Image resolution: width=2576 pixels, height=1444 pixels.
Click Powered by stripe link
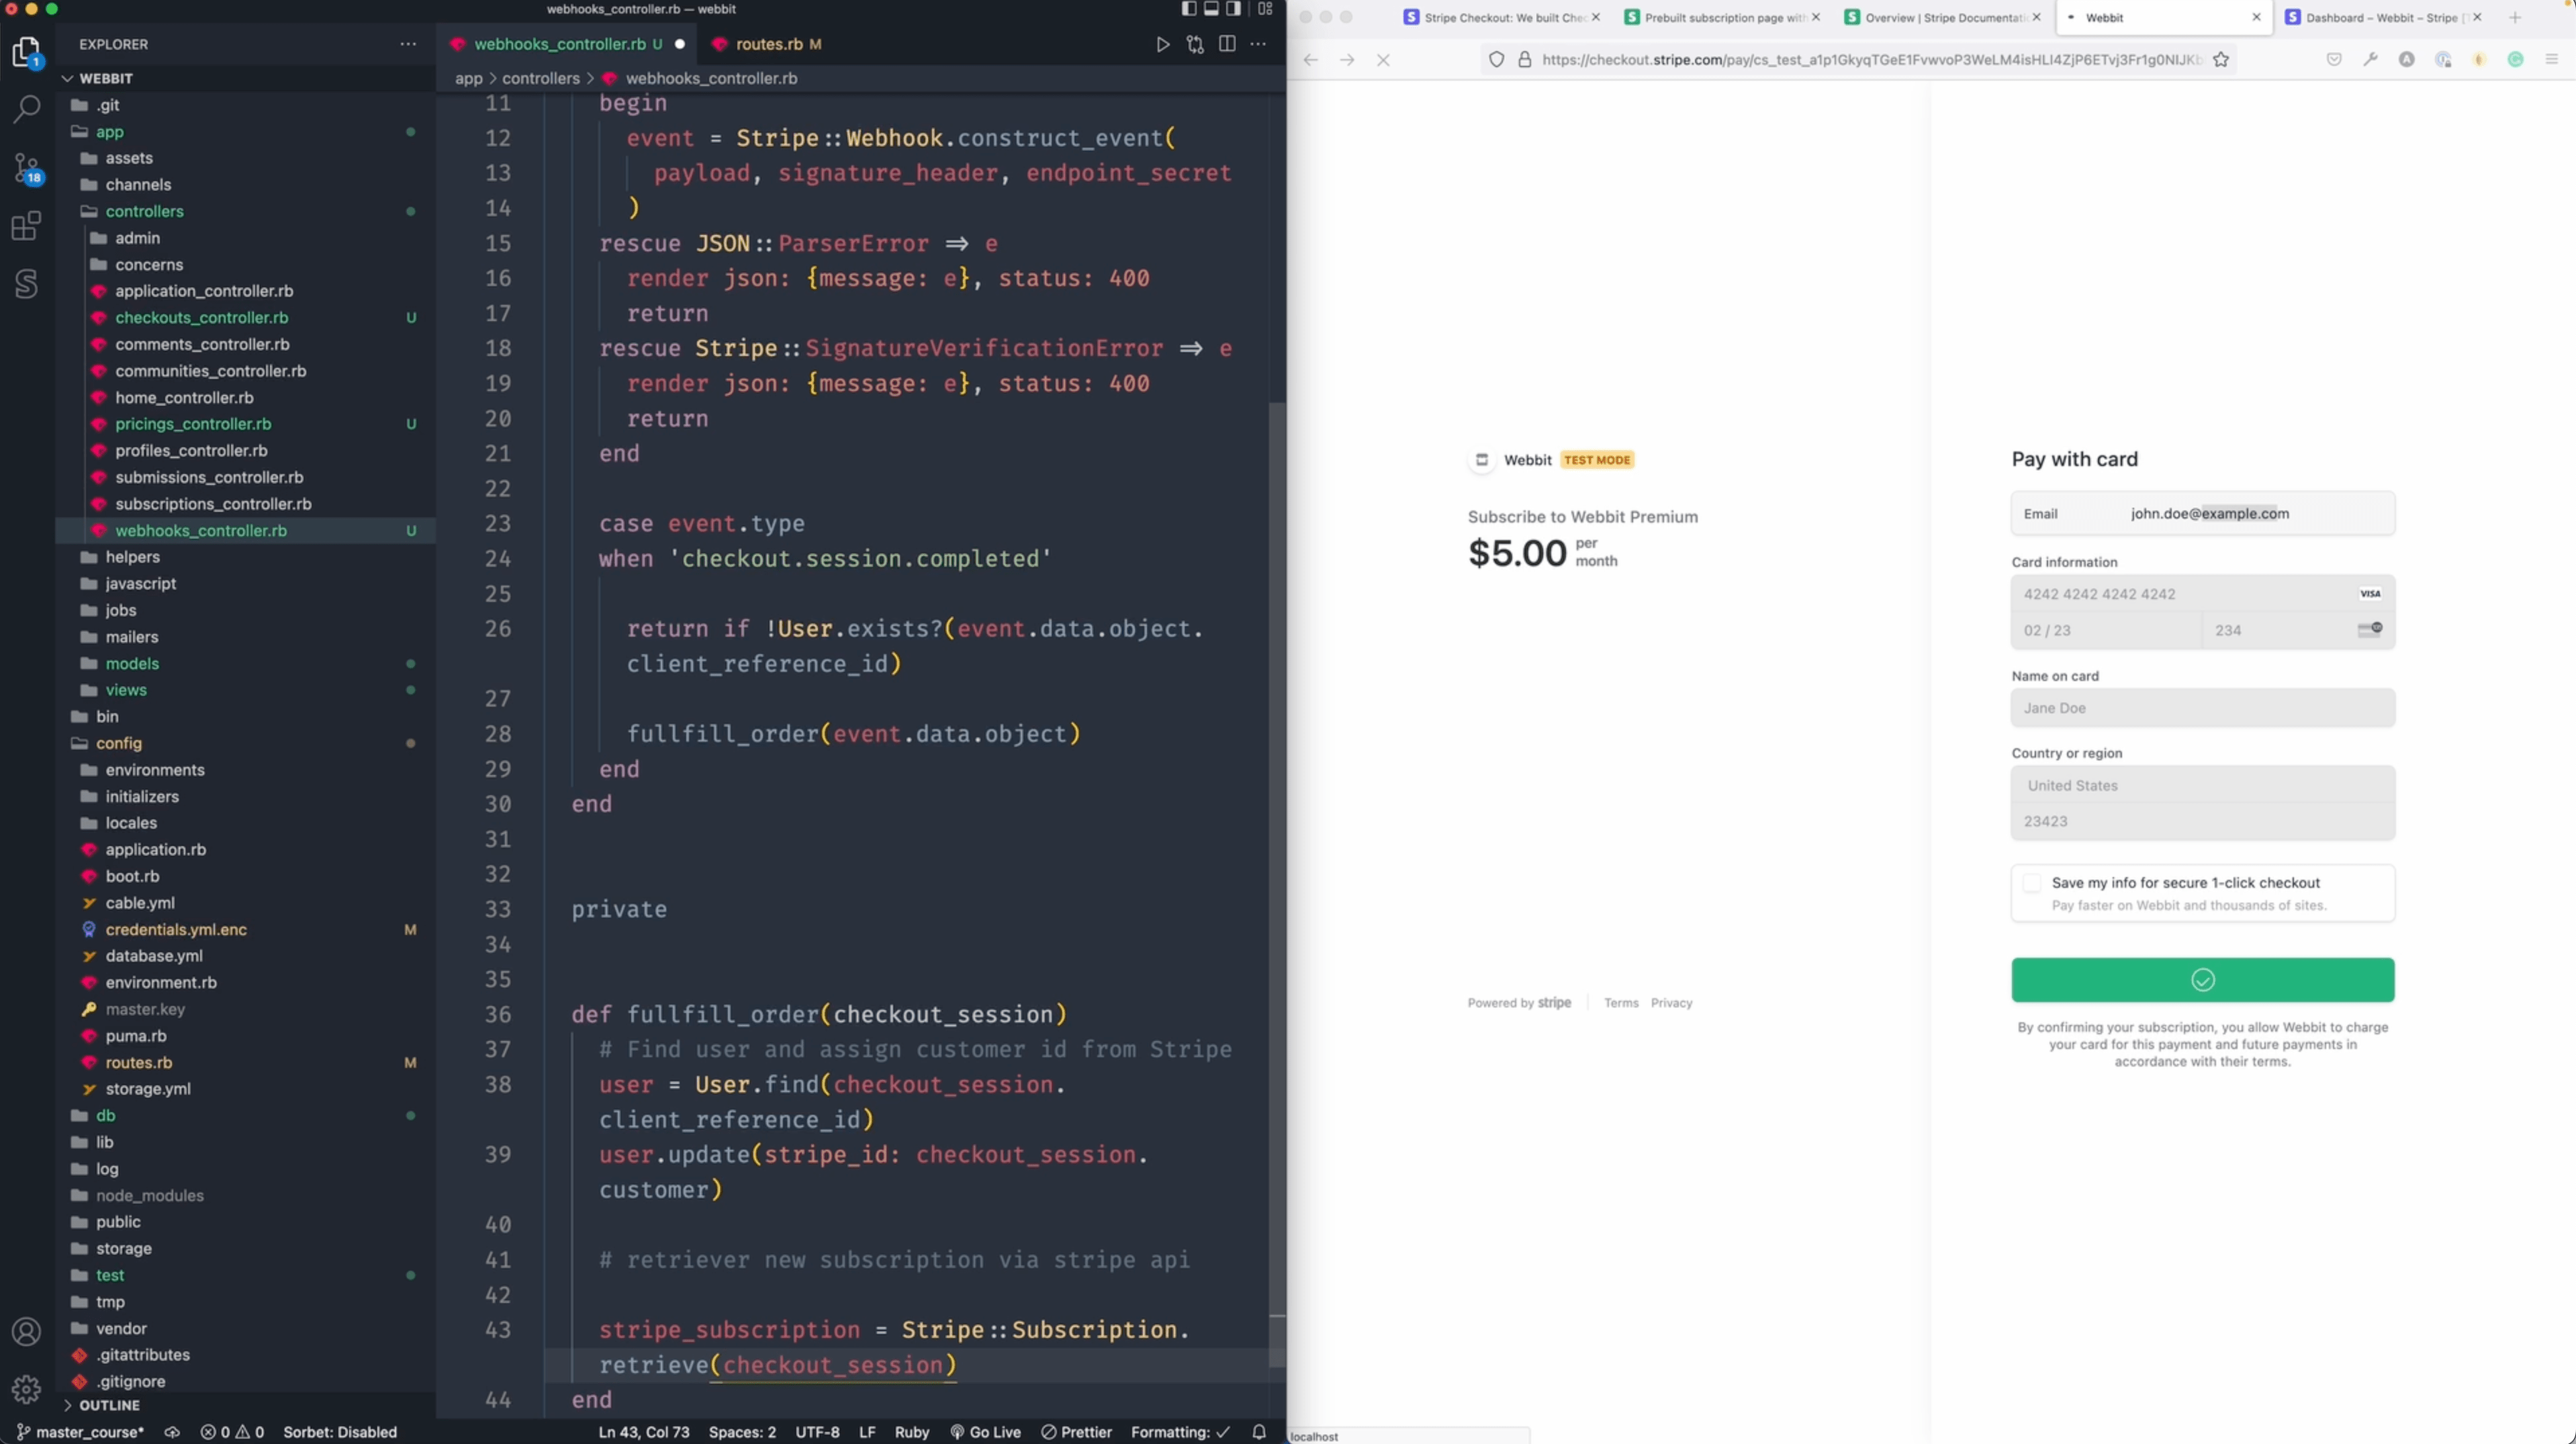[1519, 1003]
